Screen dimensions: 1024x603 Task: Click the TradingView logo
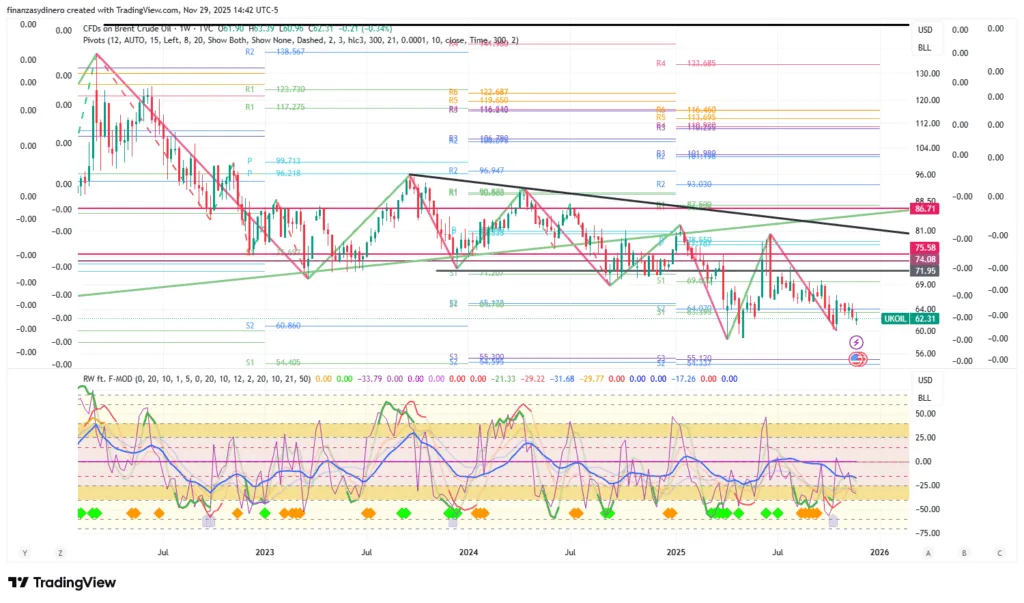[x=64, y=583]
